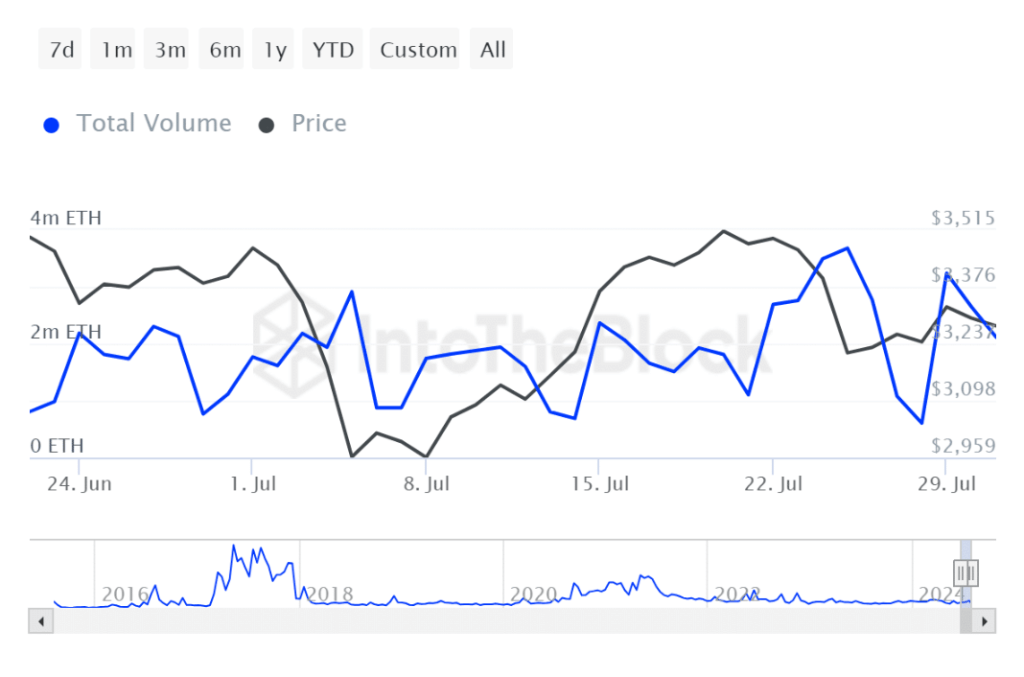Show the 1y time range

coord(276,50)
